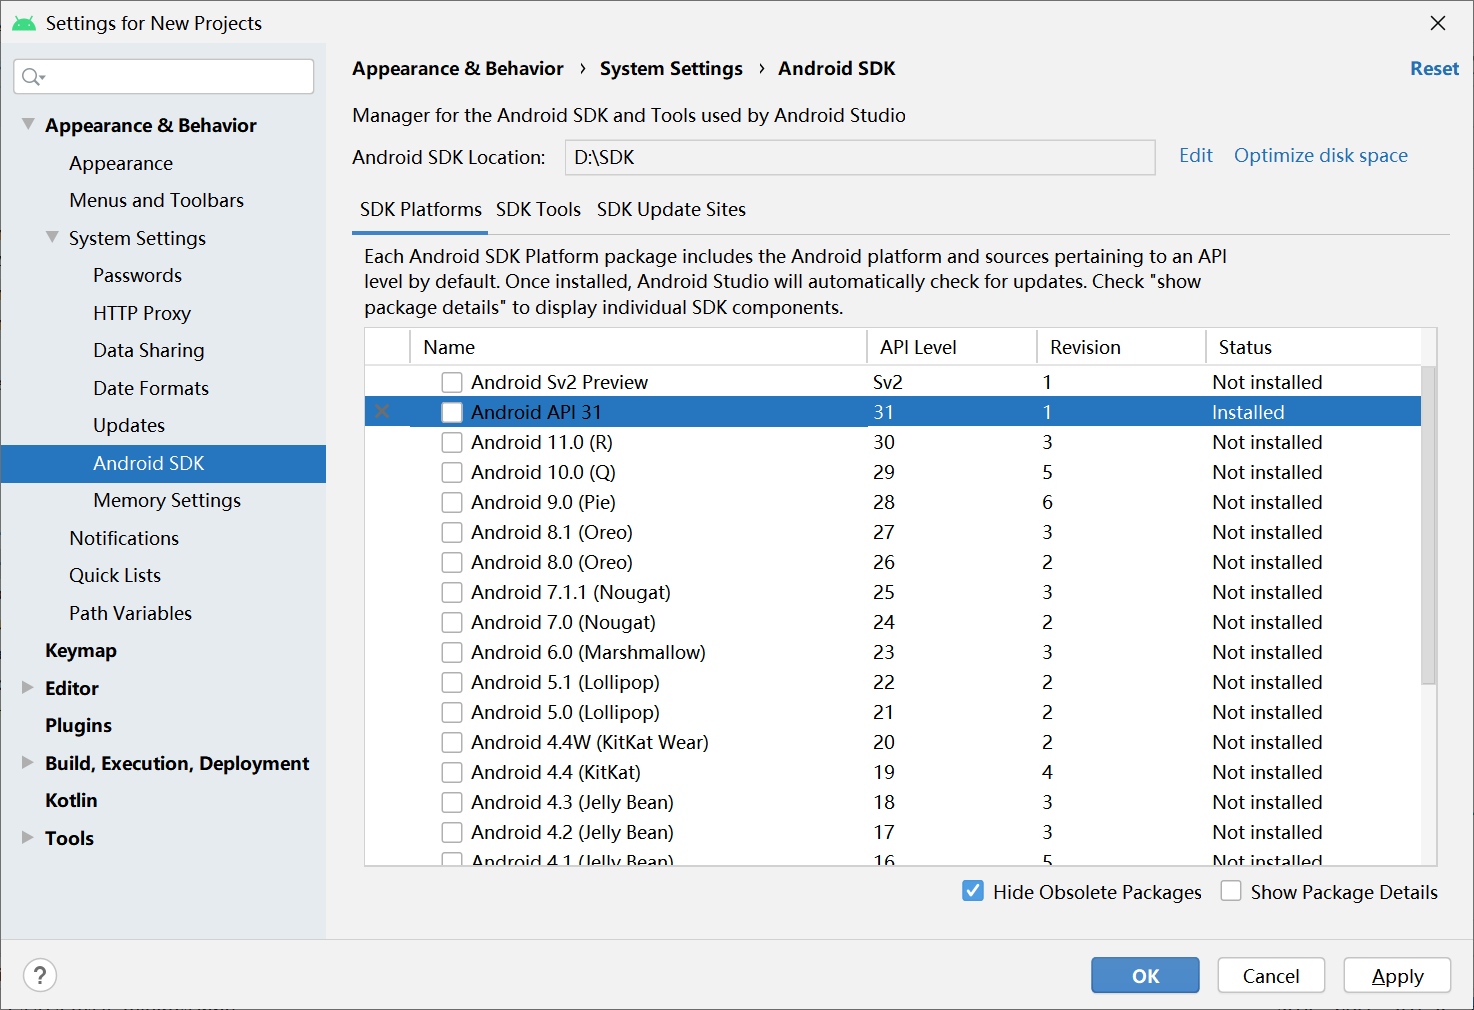Expand Build, Execution, Deployment section
Image resolution: width=1474 pixels, height=1010 pixels.
(28, 762)
